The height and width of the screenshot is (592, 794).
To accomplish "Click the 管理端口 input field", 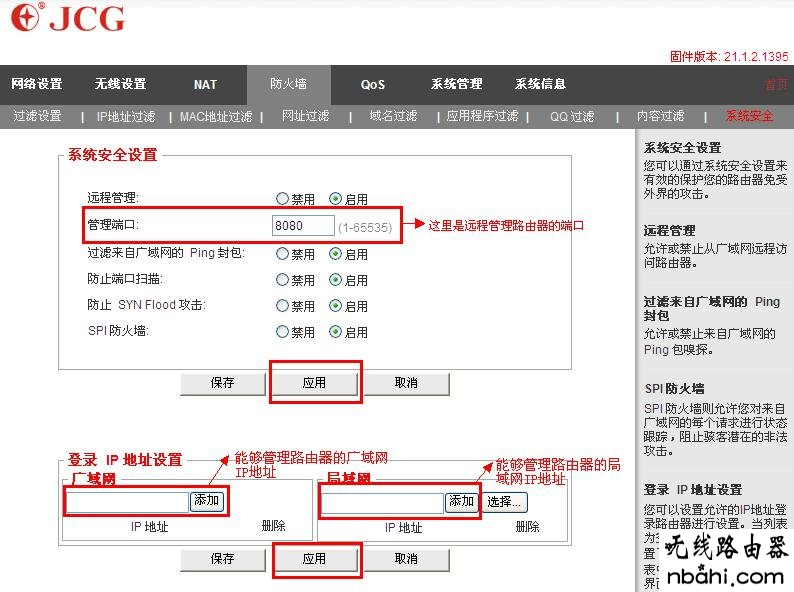I will [x=303, y=226].
